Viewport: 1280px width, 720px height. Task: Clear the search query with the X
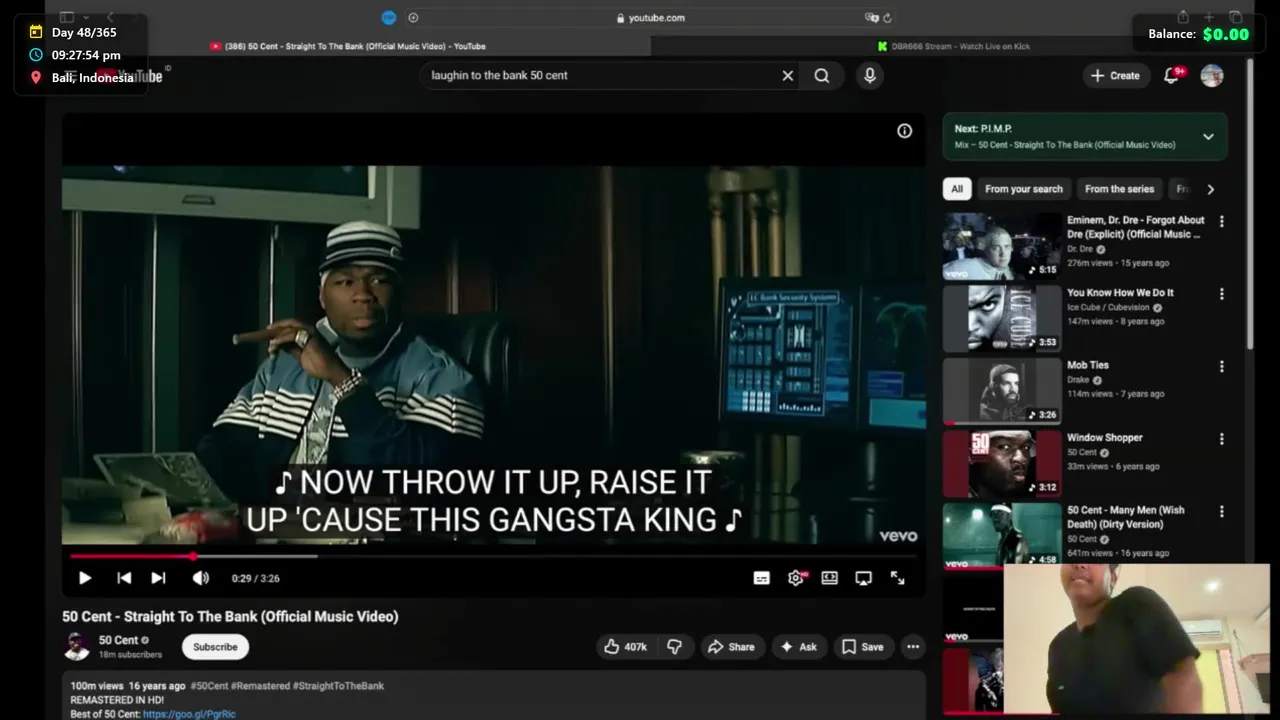(x=787, y=75)
